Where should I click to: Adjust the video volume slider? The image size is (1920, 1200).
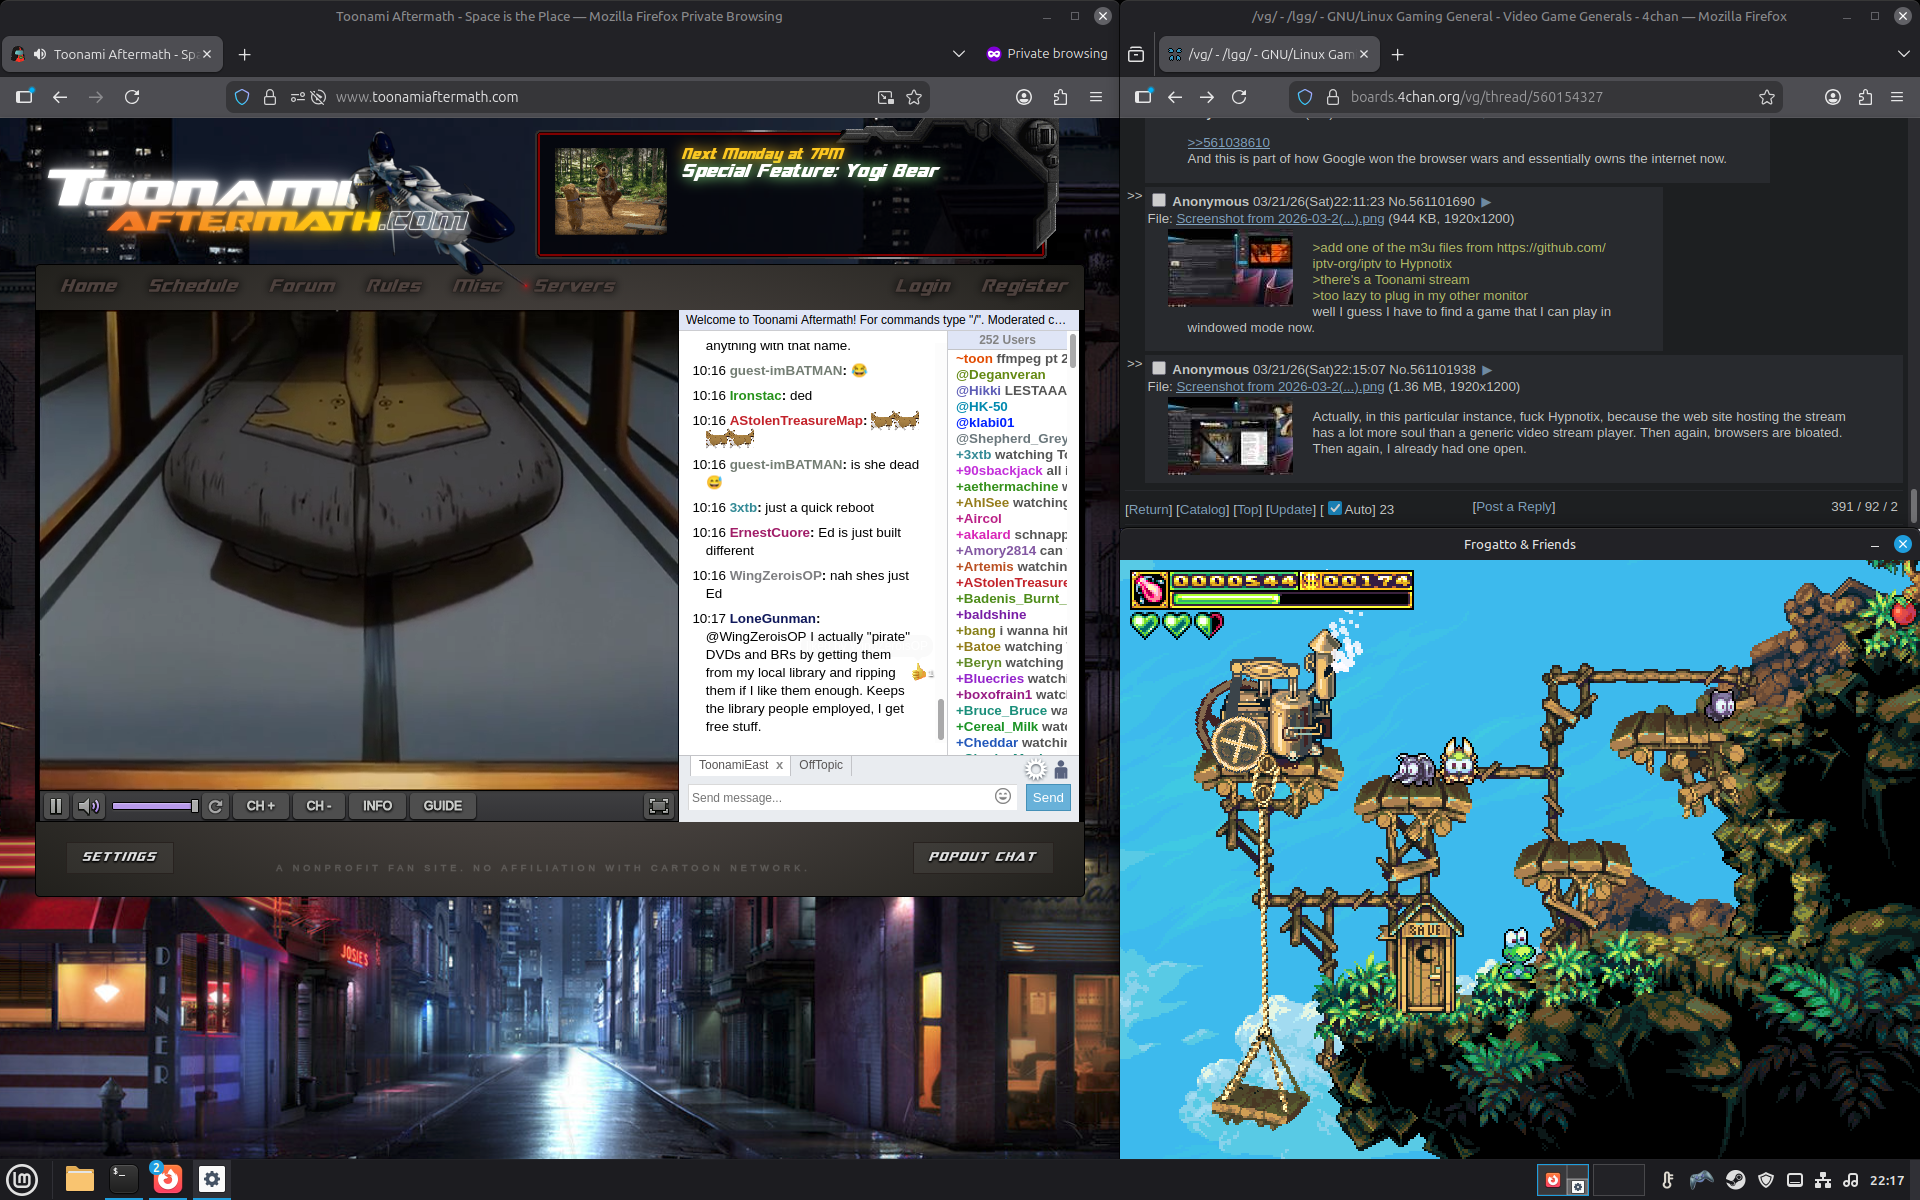tap(155, 806)
